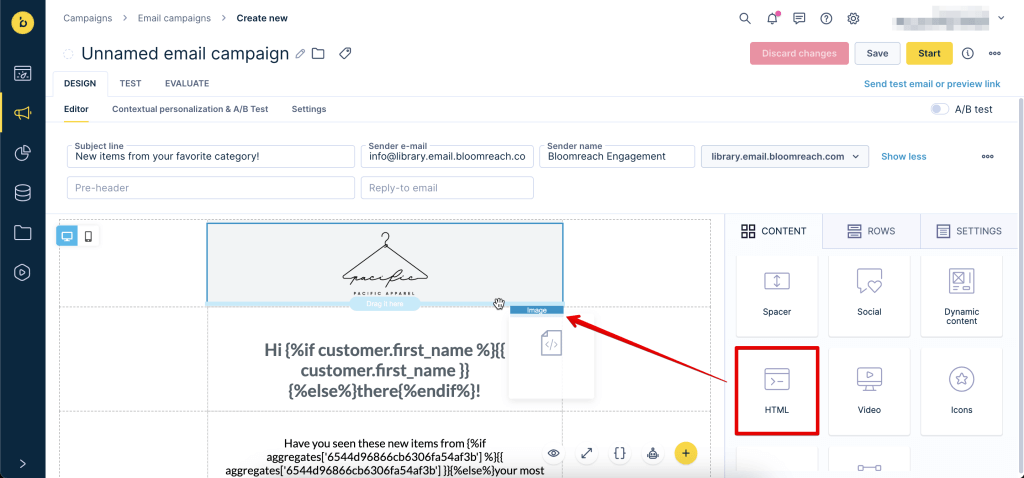This screenshot has height=478, width=1024.
Task: Switch to desktop preview mode
Action: pyautogui.click(x=68, y=236)
